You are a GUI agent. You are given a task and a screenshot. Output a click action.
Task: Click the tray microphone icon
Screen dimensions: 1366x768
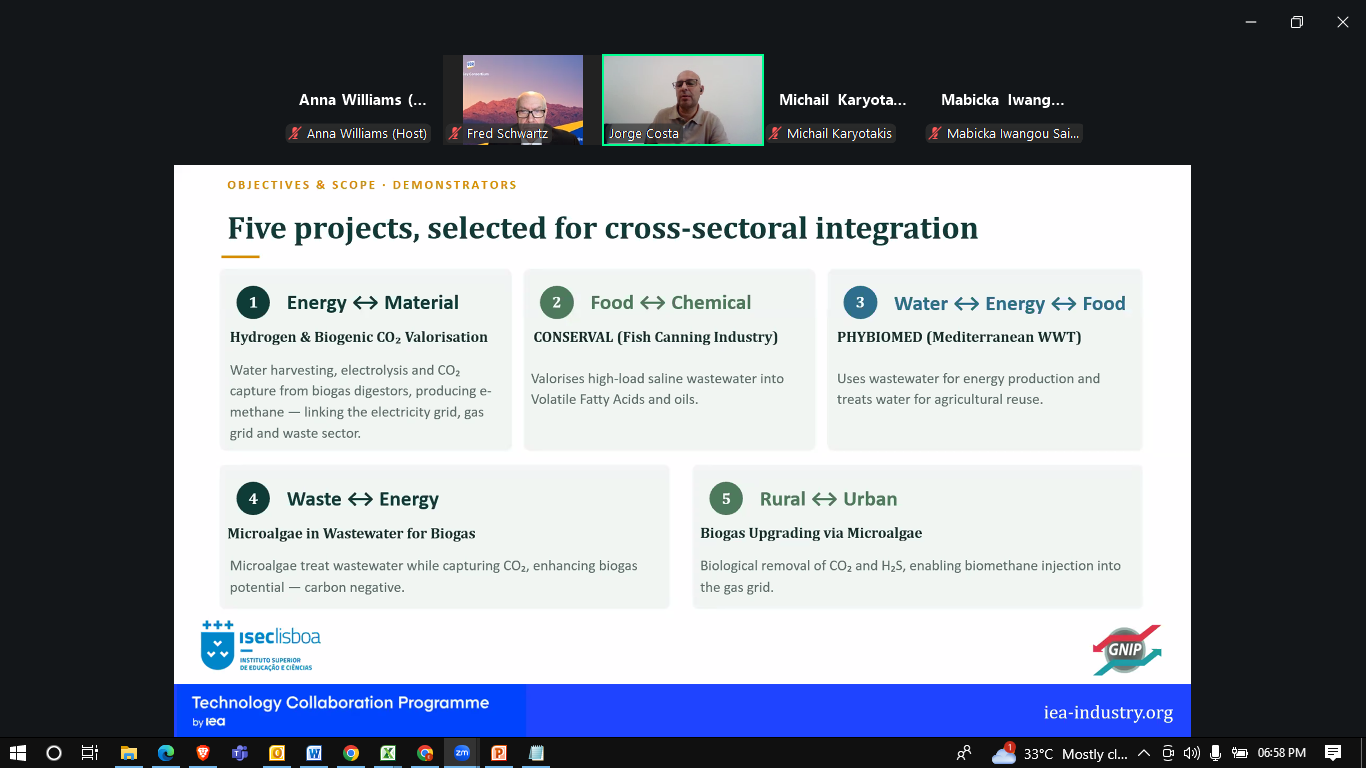1216,753
